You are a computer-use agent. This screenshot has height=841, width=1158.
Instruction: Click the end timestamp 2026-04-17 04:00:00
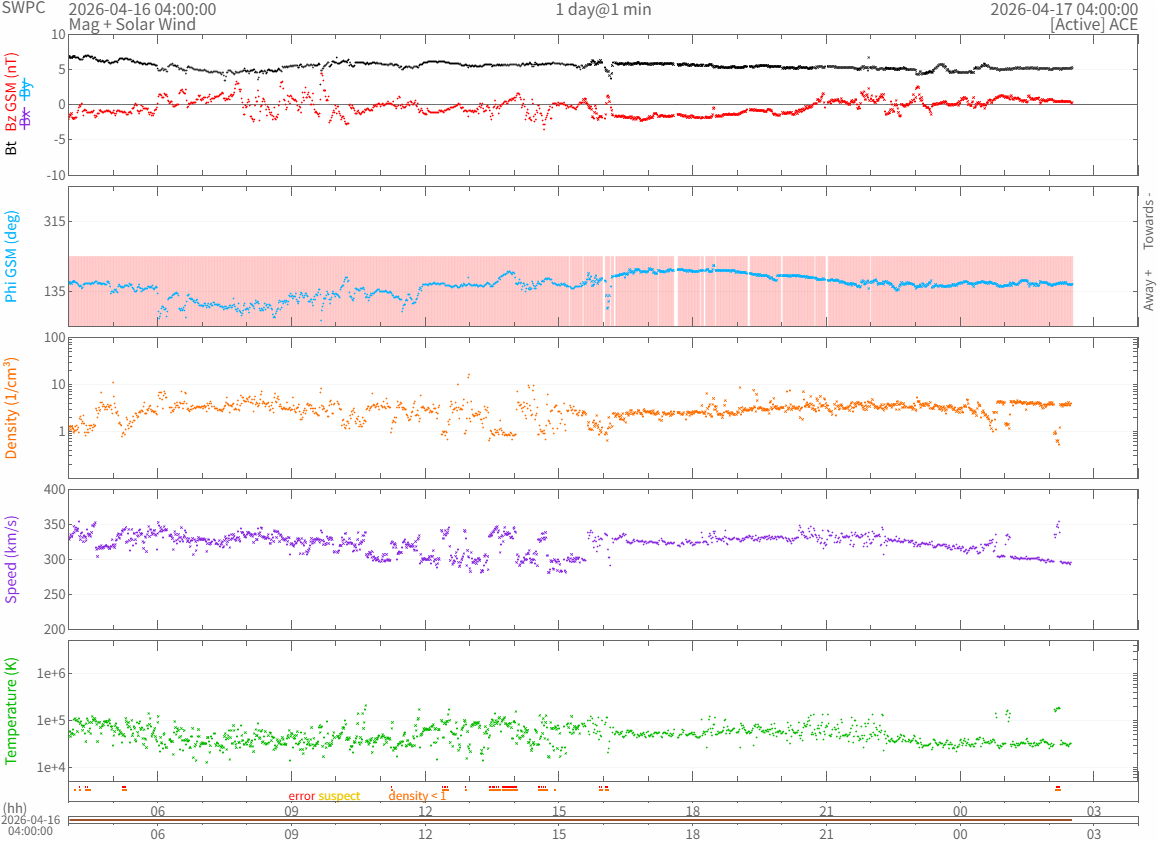pos(1064,9)
